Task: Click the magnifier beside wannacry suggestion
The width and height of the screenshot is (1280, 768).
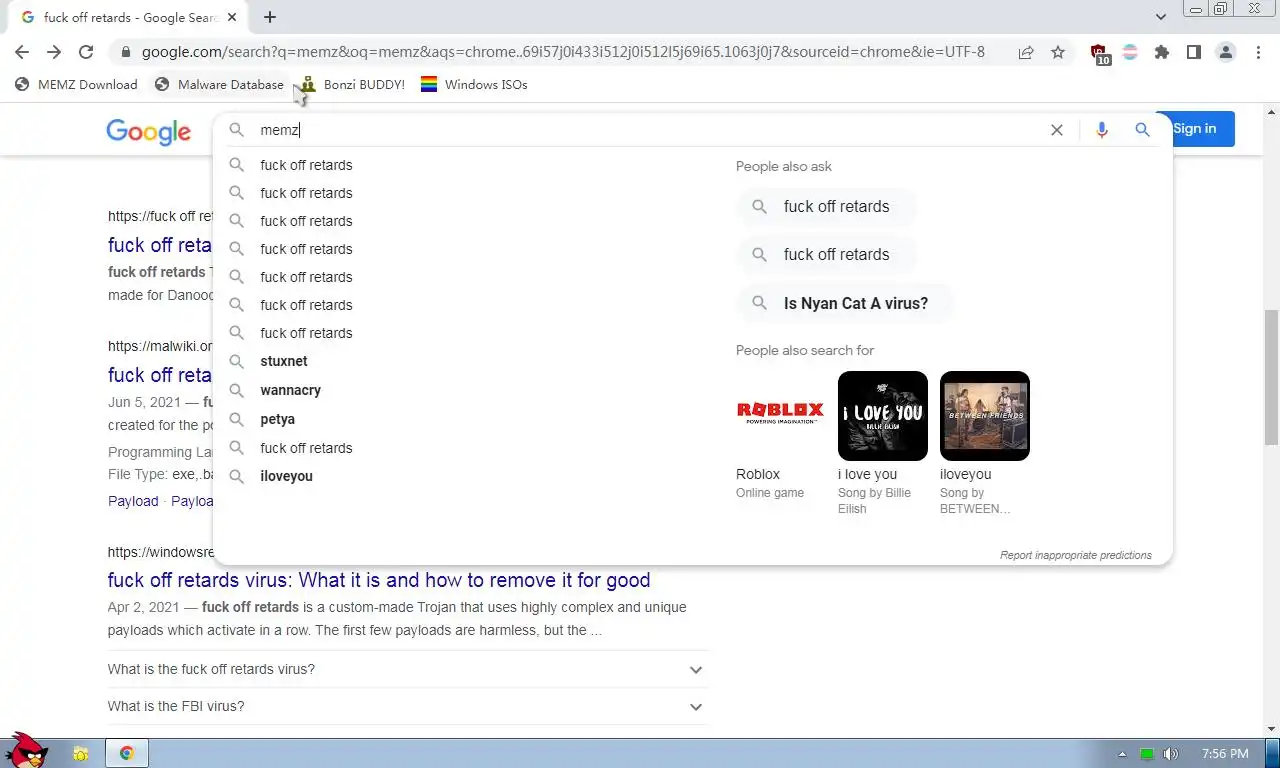Action: (x=237, y=390)
